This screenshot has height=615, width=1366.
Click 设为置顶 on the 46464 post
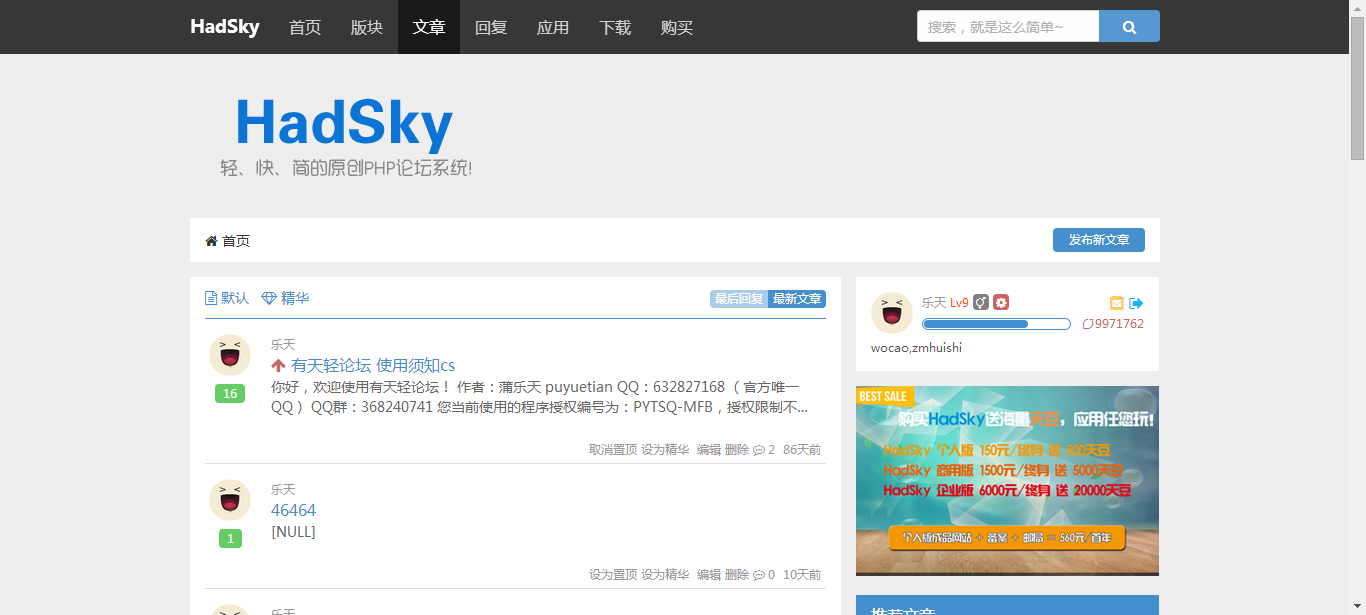pyautogui.click(x=613, y=575)
